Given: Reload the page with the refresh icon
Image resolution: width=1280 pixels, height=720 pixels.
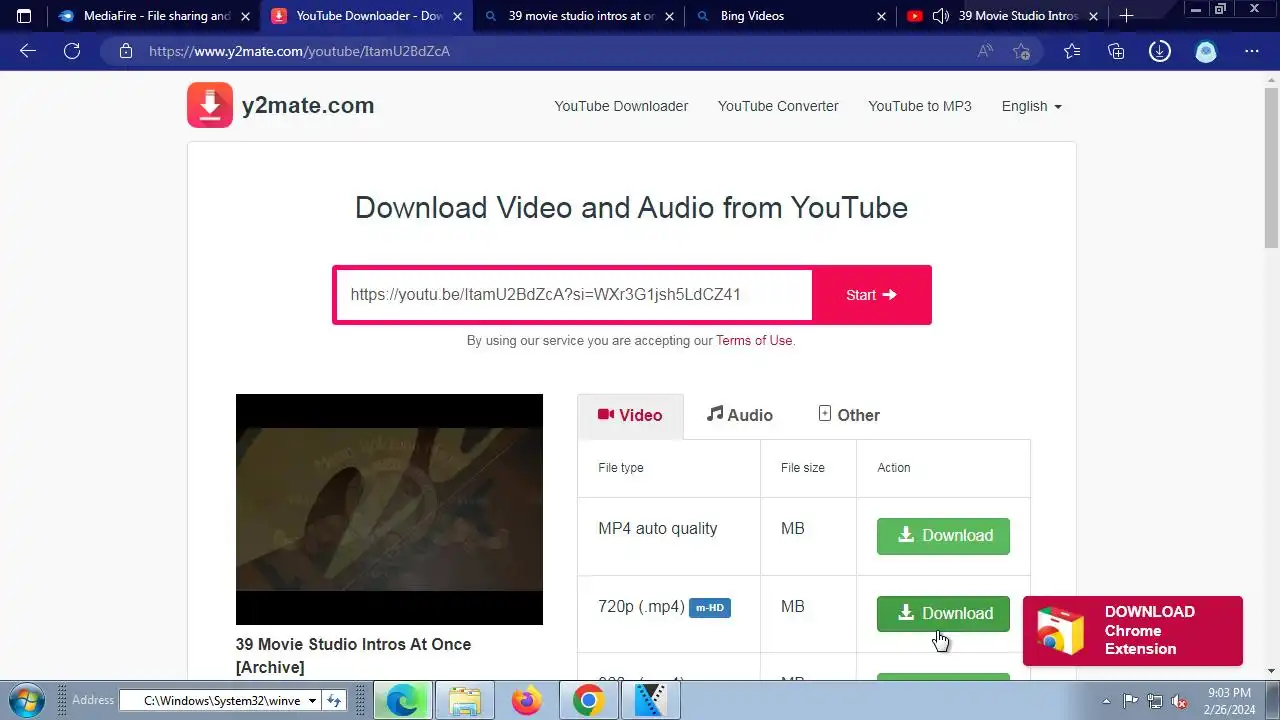Looking at the screenshot, I should pos(72,51).
